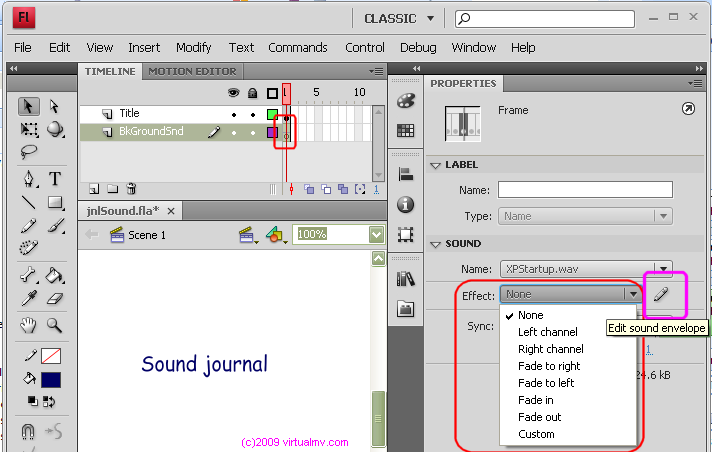This screenshot has height=452, width=712.
Task: Pick the Eyedropper tool
Action: click(29, 298)
